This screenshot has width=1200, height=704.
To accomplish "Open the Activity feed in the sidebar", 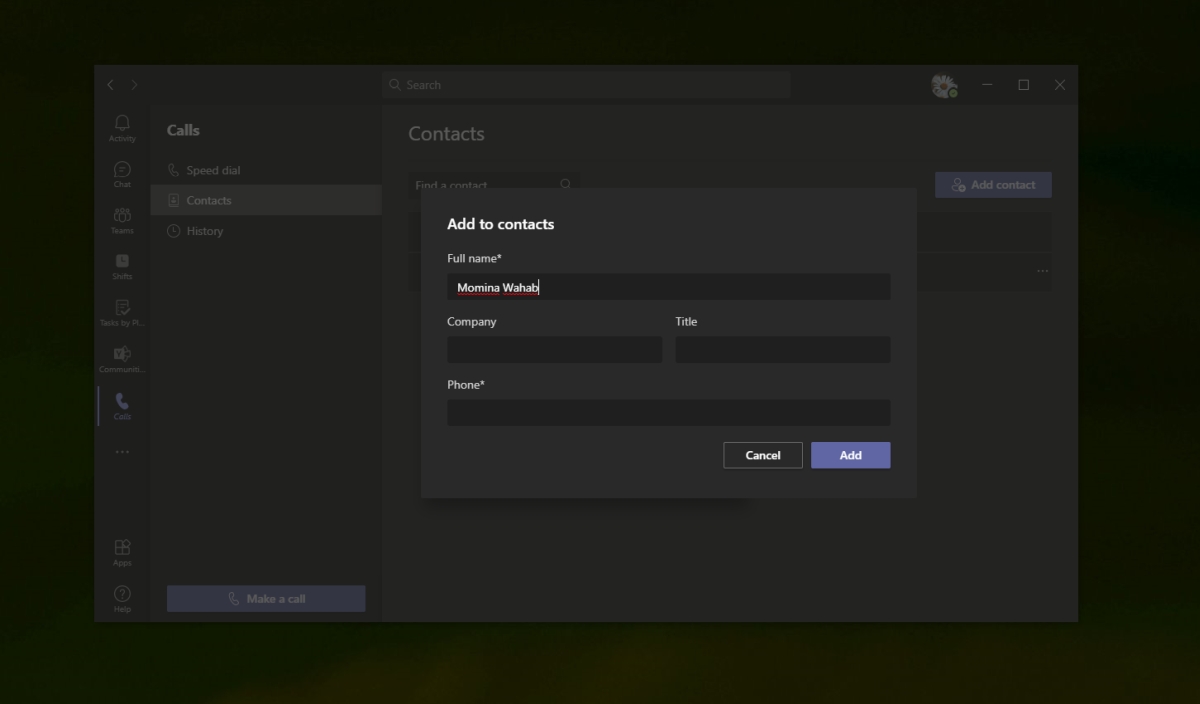I will coord(122,127).
